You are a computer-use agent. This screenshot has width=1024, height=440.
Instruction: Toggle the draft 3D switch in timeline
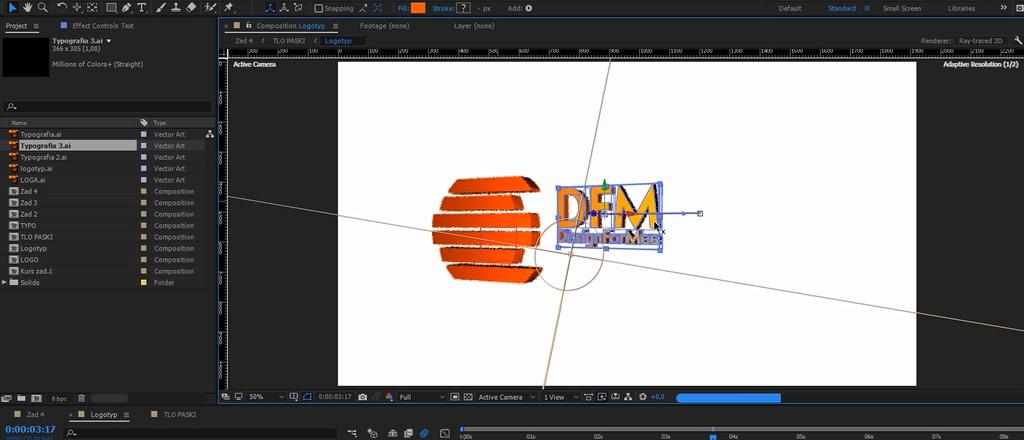click(x=372, y=433)
